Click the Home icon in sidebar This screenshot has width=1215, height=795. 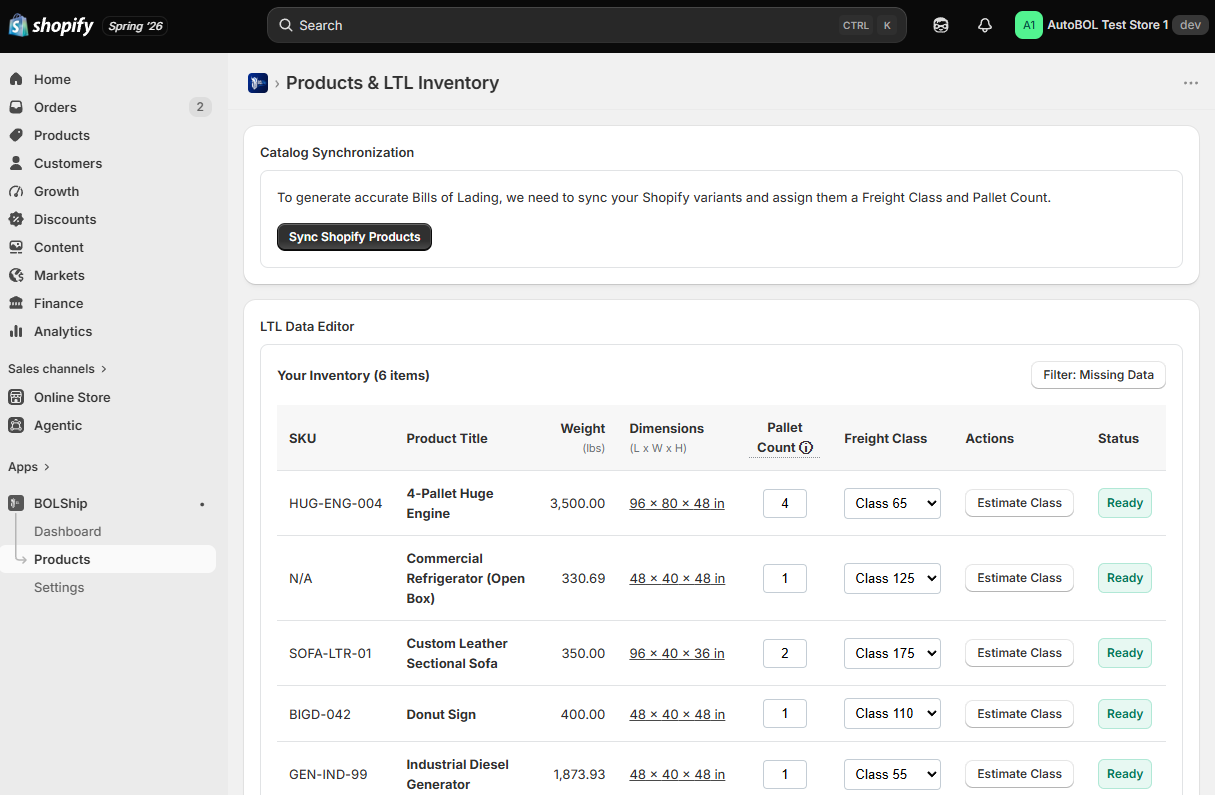(16, 79)
